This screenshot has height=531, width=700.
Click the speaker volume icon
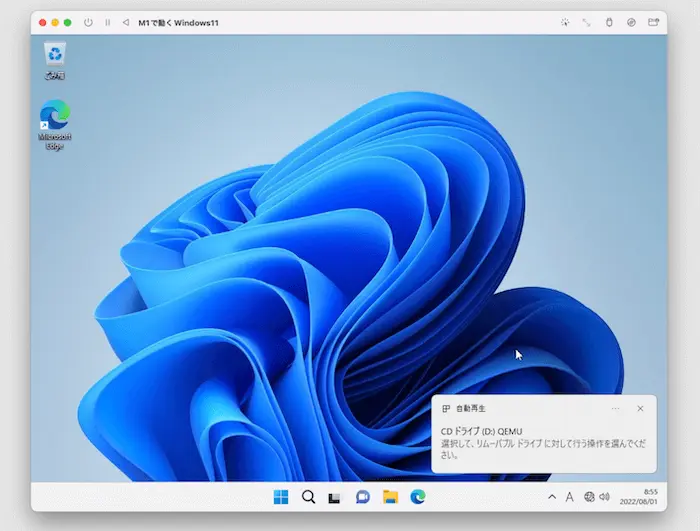(604, 497)
